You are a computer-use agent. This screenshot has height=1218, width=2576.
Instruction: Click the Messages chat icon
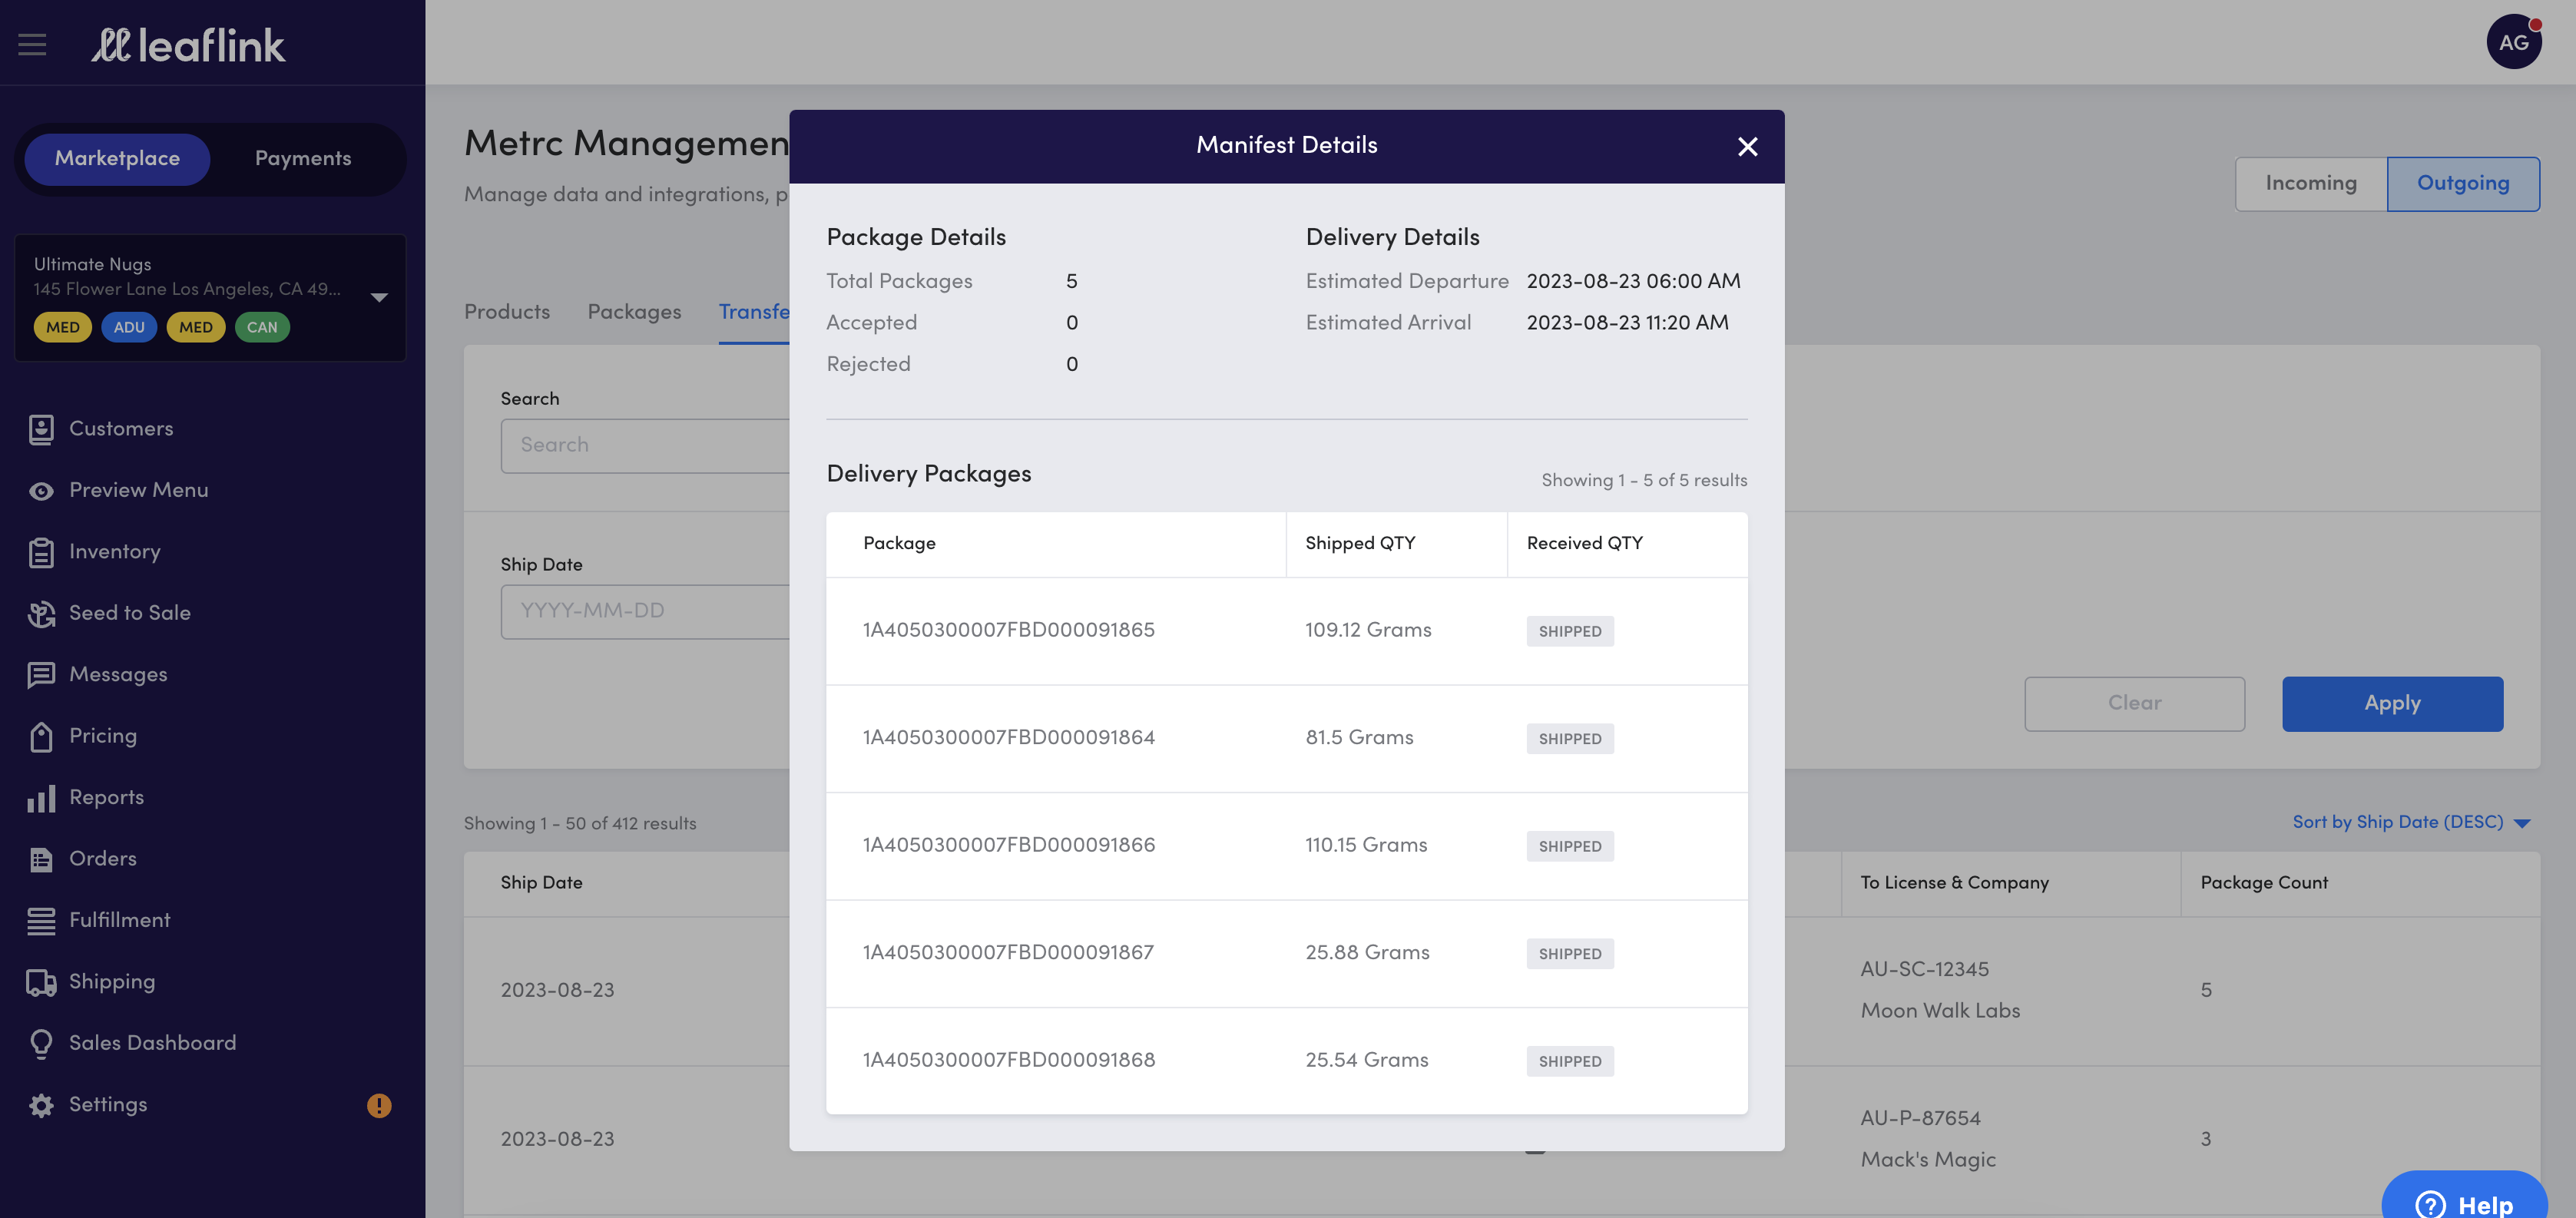41,675
